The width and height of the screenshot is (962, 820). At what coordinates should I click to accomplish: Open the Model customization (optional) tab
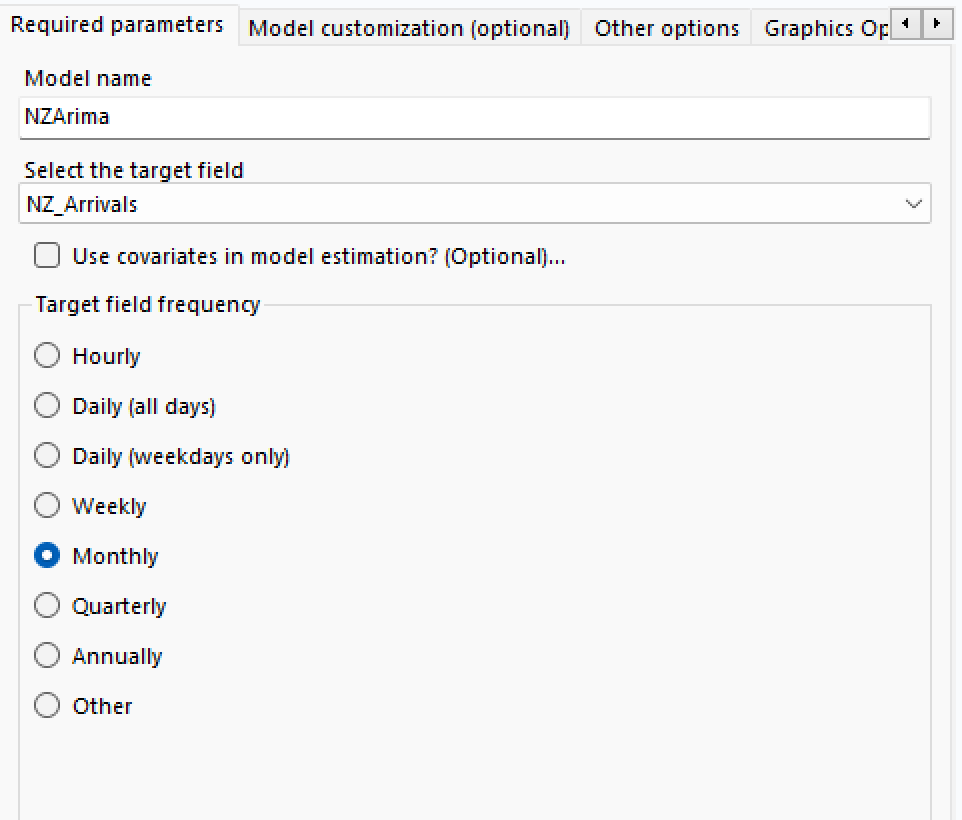tap(409, 28)
